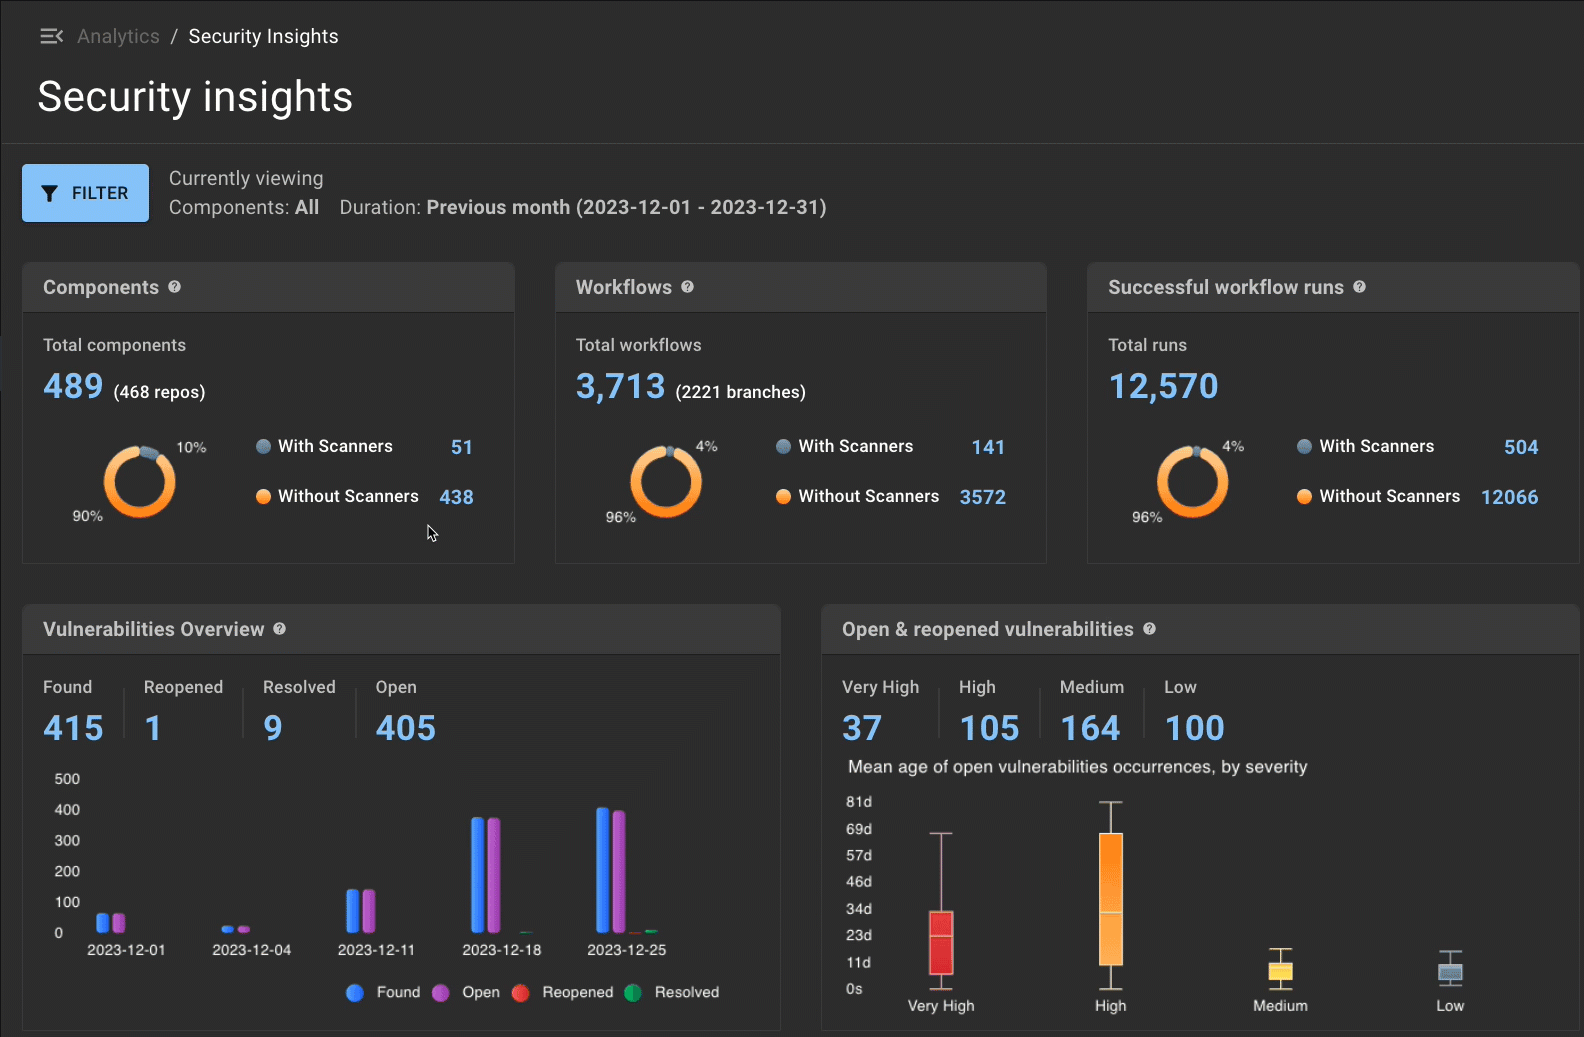Click the Medium severity count 164
Image resolution: width=1584 pixels, height=1037 pixels.
(1090, 728)
